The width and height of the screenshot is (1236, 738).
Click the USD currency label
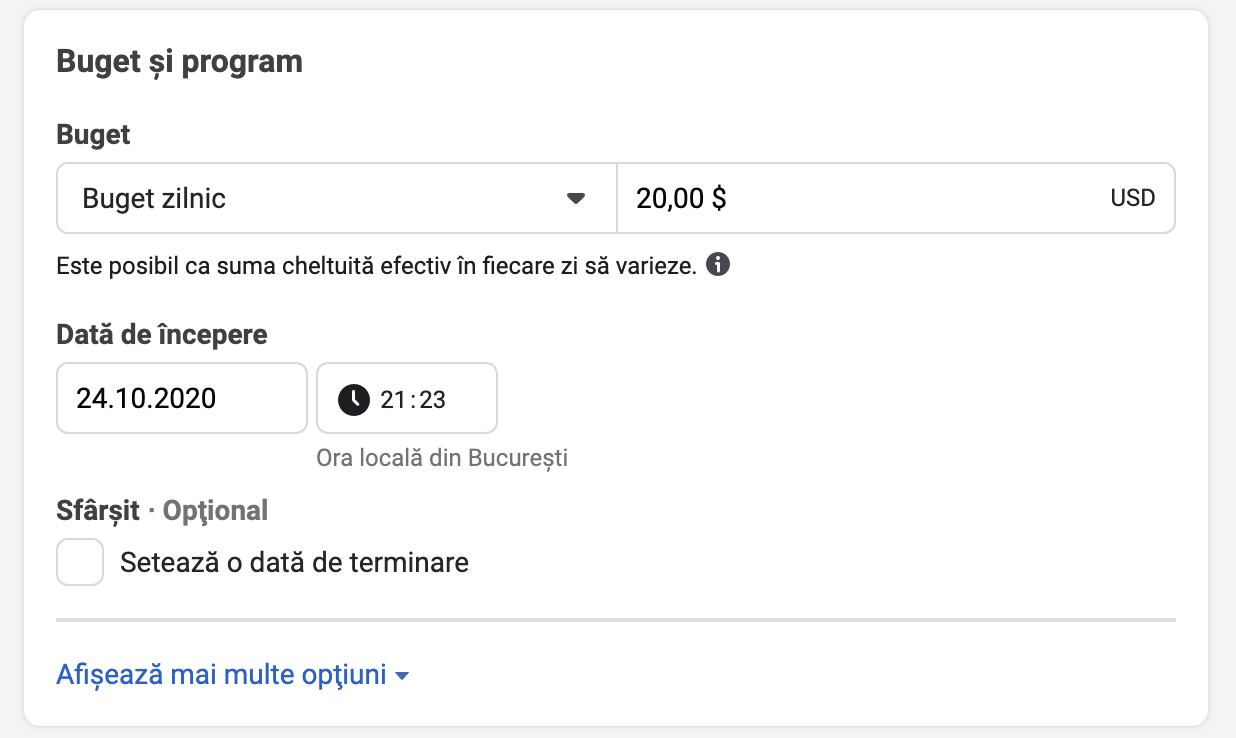coord(1132,198)
